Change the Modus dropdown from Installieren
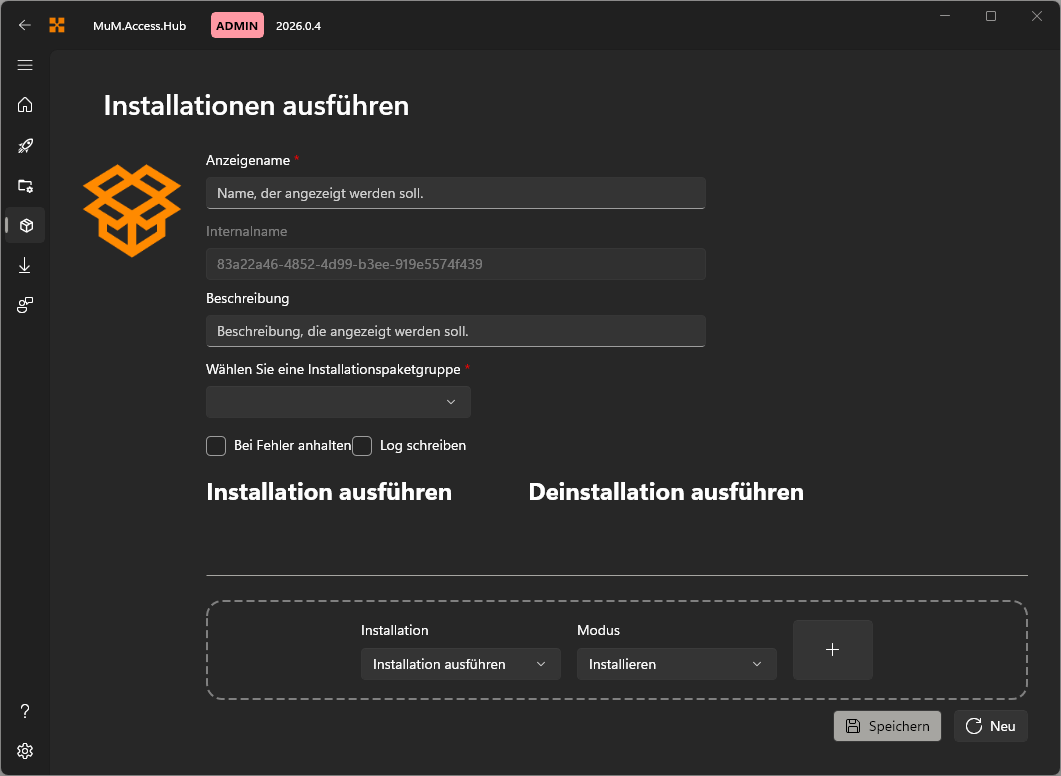Screen dimensions: 1061x776 tap(676, 663)
